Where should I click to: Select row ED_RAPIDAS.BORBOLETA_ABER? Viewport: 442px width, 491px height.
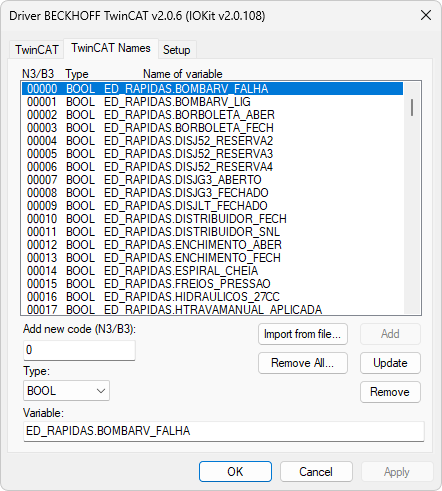[212, 115]
